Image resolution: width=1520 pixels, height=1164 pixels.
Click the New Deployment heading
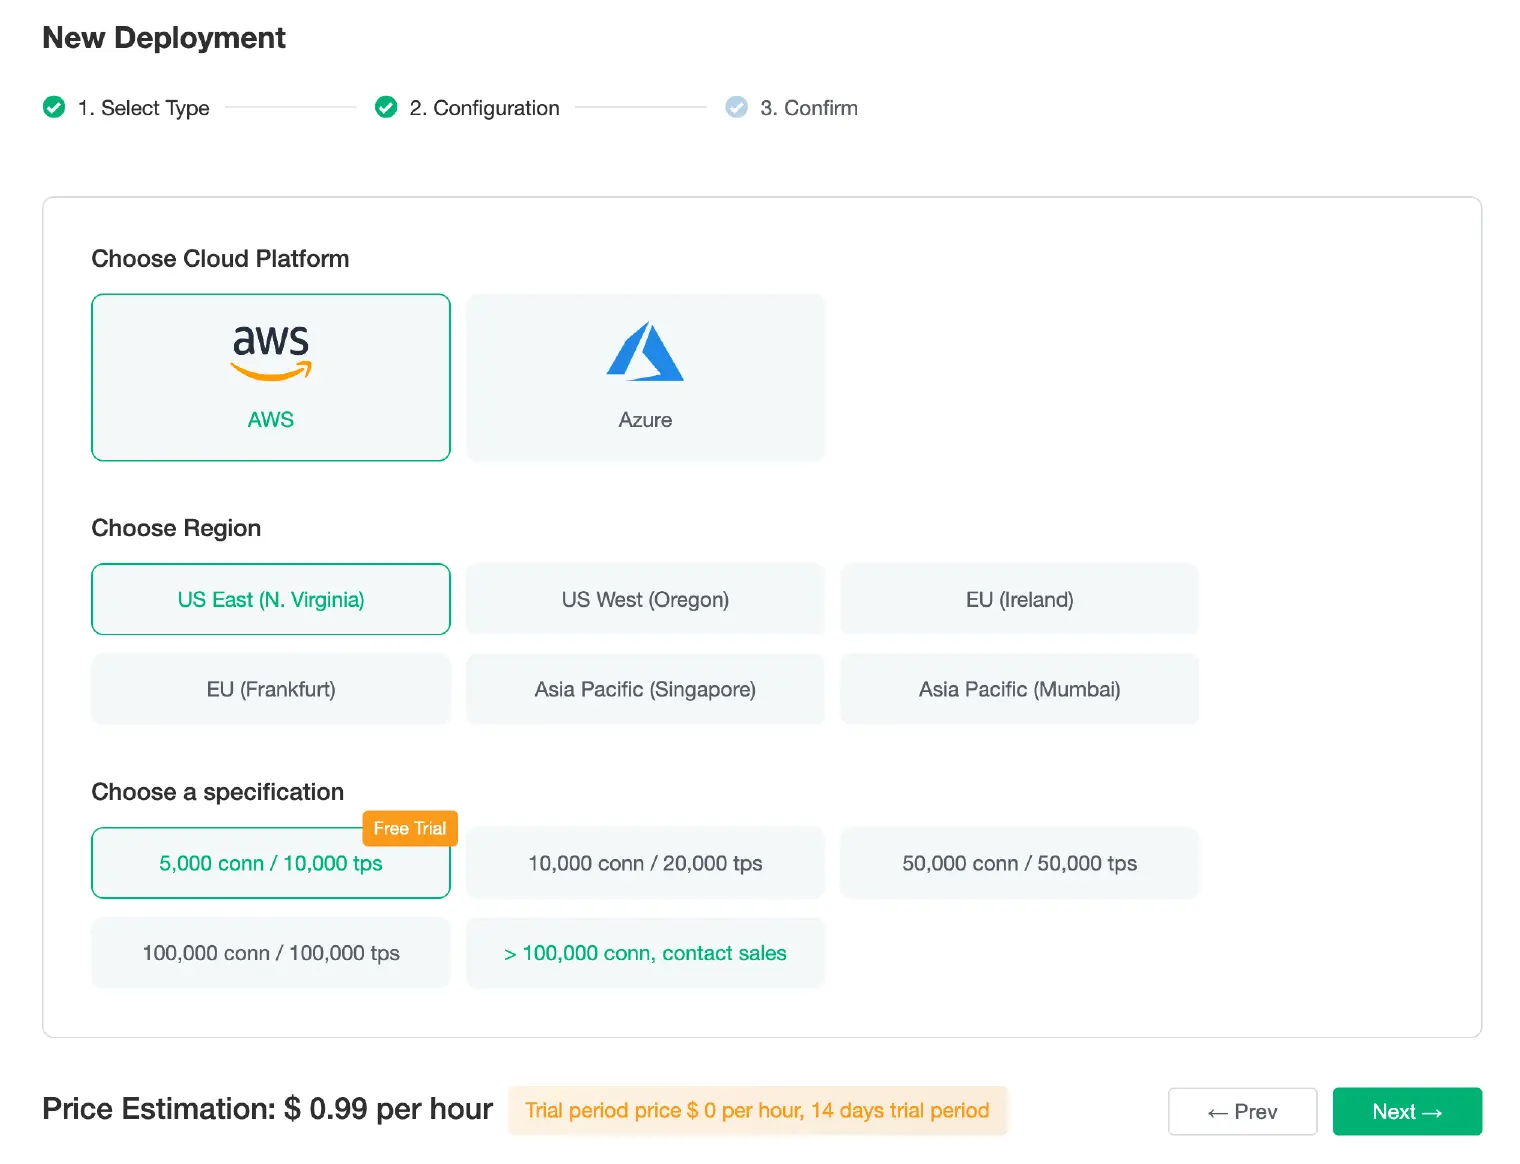pos(164,38)
